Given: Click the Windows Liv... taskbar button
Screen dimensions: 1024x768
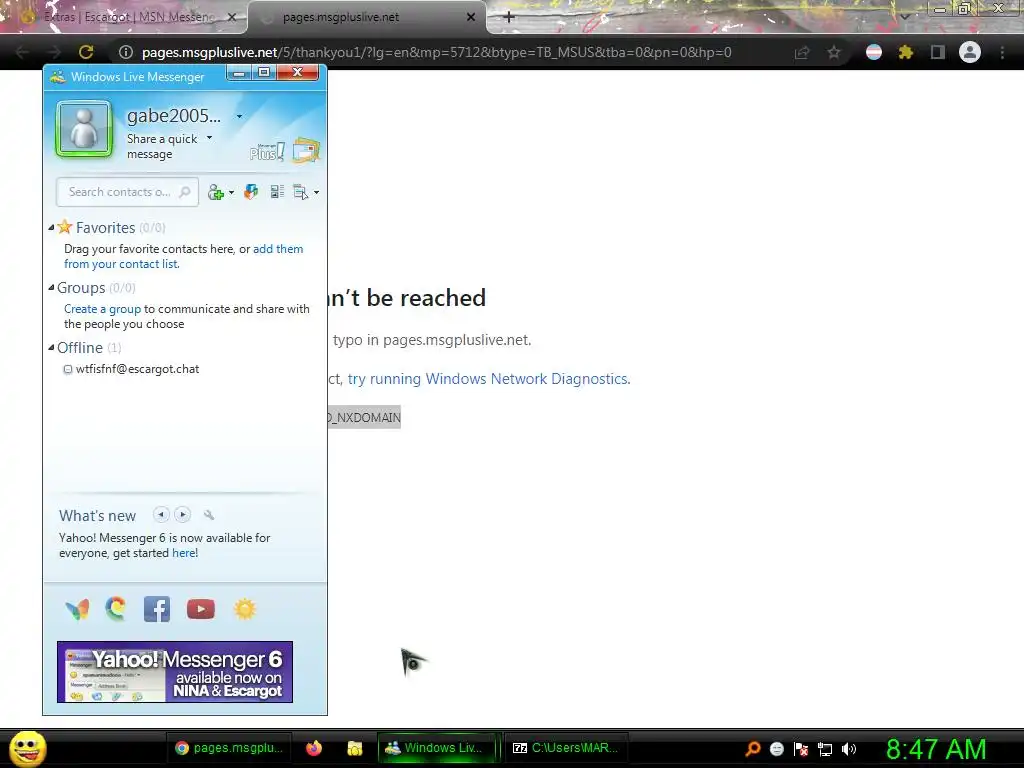Looking at the screenshot, I should pos(436,748).
